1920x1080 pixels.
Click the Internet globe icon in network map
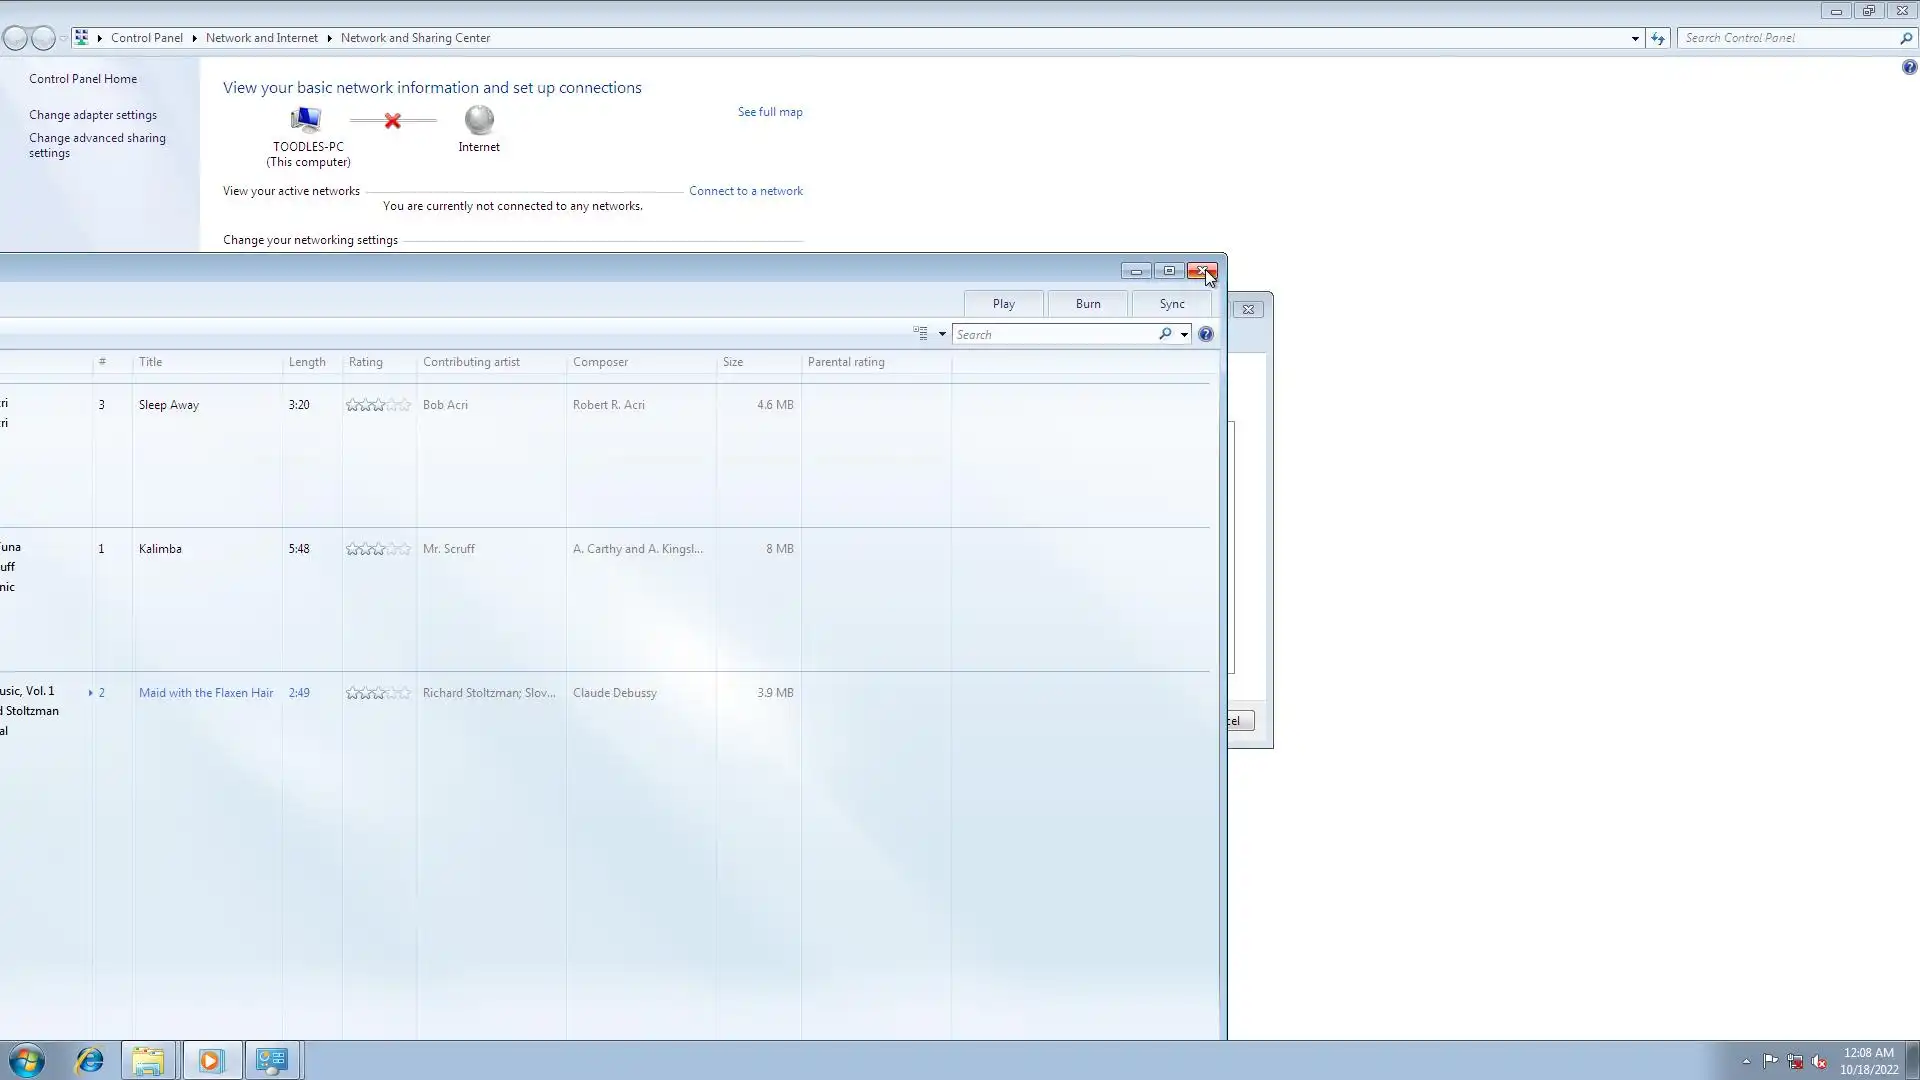tap(479, 120)
